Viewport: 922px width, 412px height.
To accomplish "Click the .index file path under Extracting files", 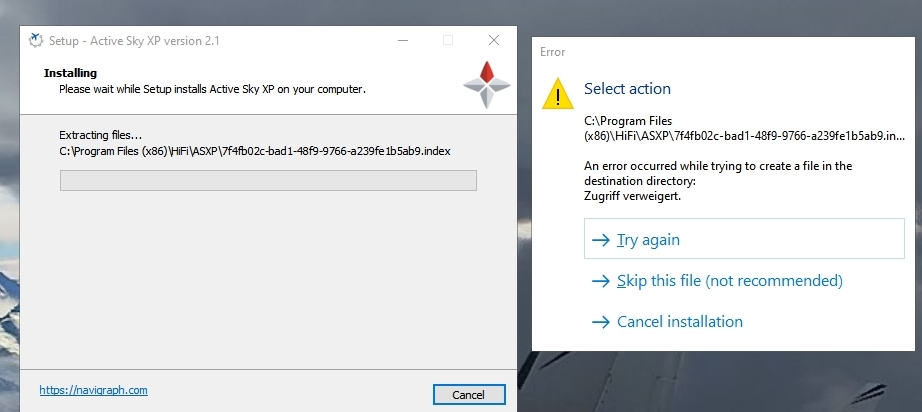I will [255, 151].
